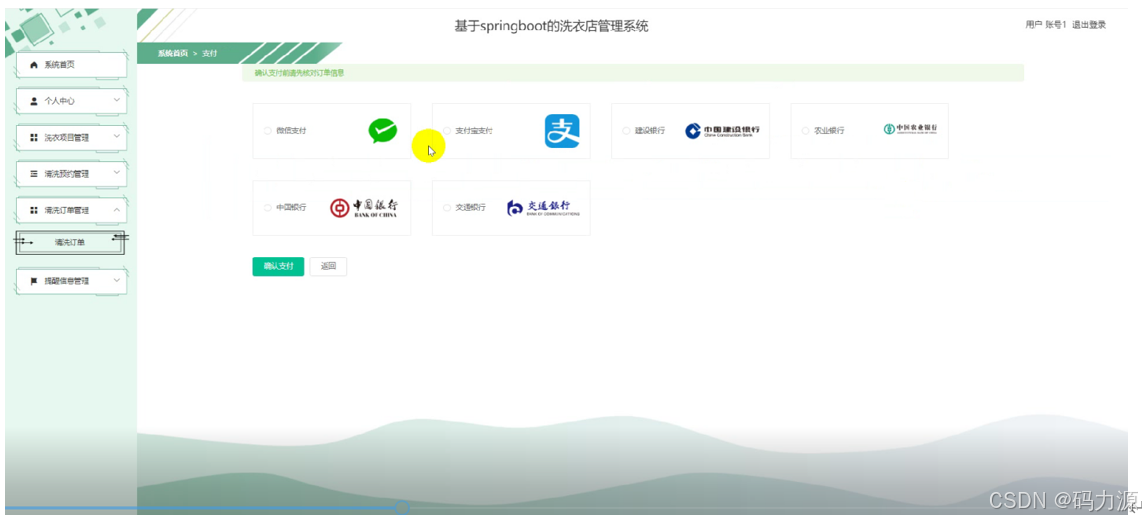Select the 微信支付 radio button
The height and width of the screenshot is (521, 1142).
point(268,131)
